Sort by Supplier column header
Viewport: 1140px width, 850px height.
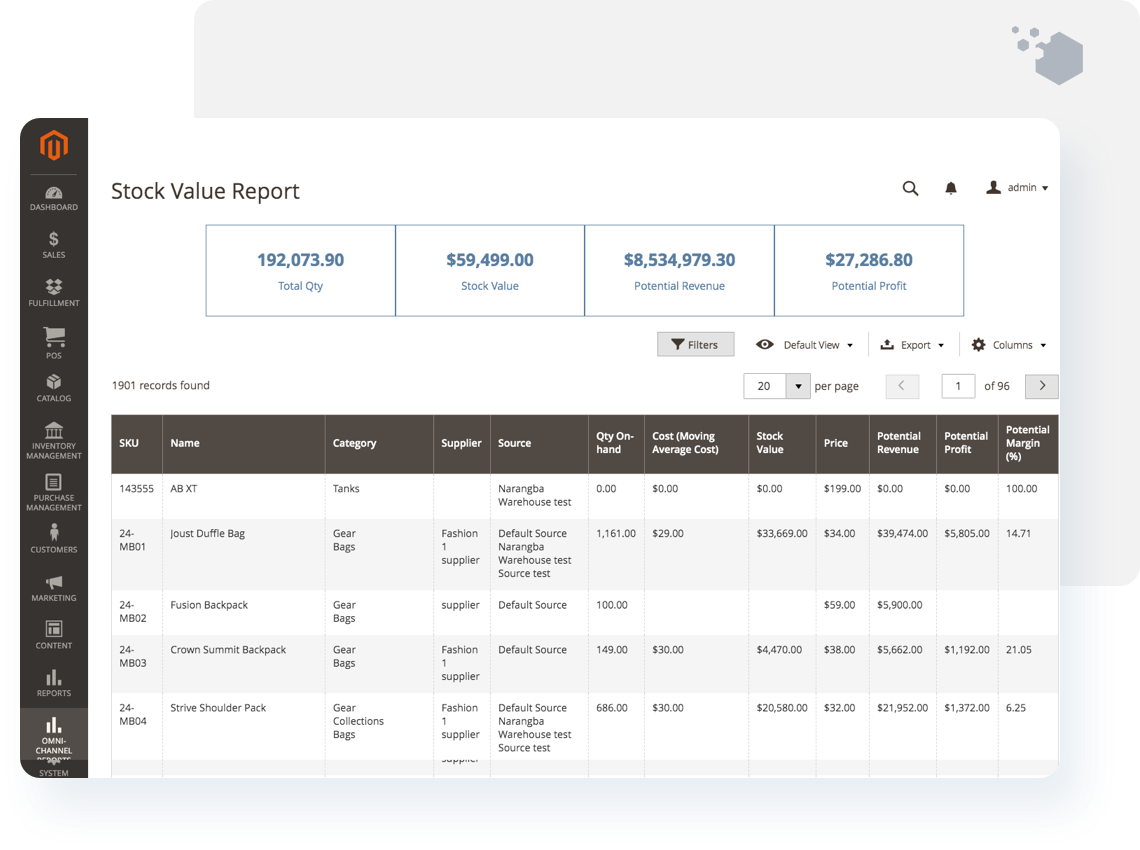click(x=462, y=444)
